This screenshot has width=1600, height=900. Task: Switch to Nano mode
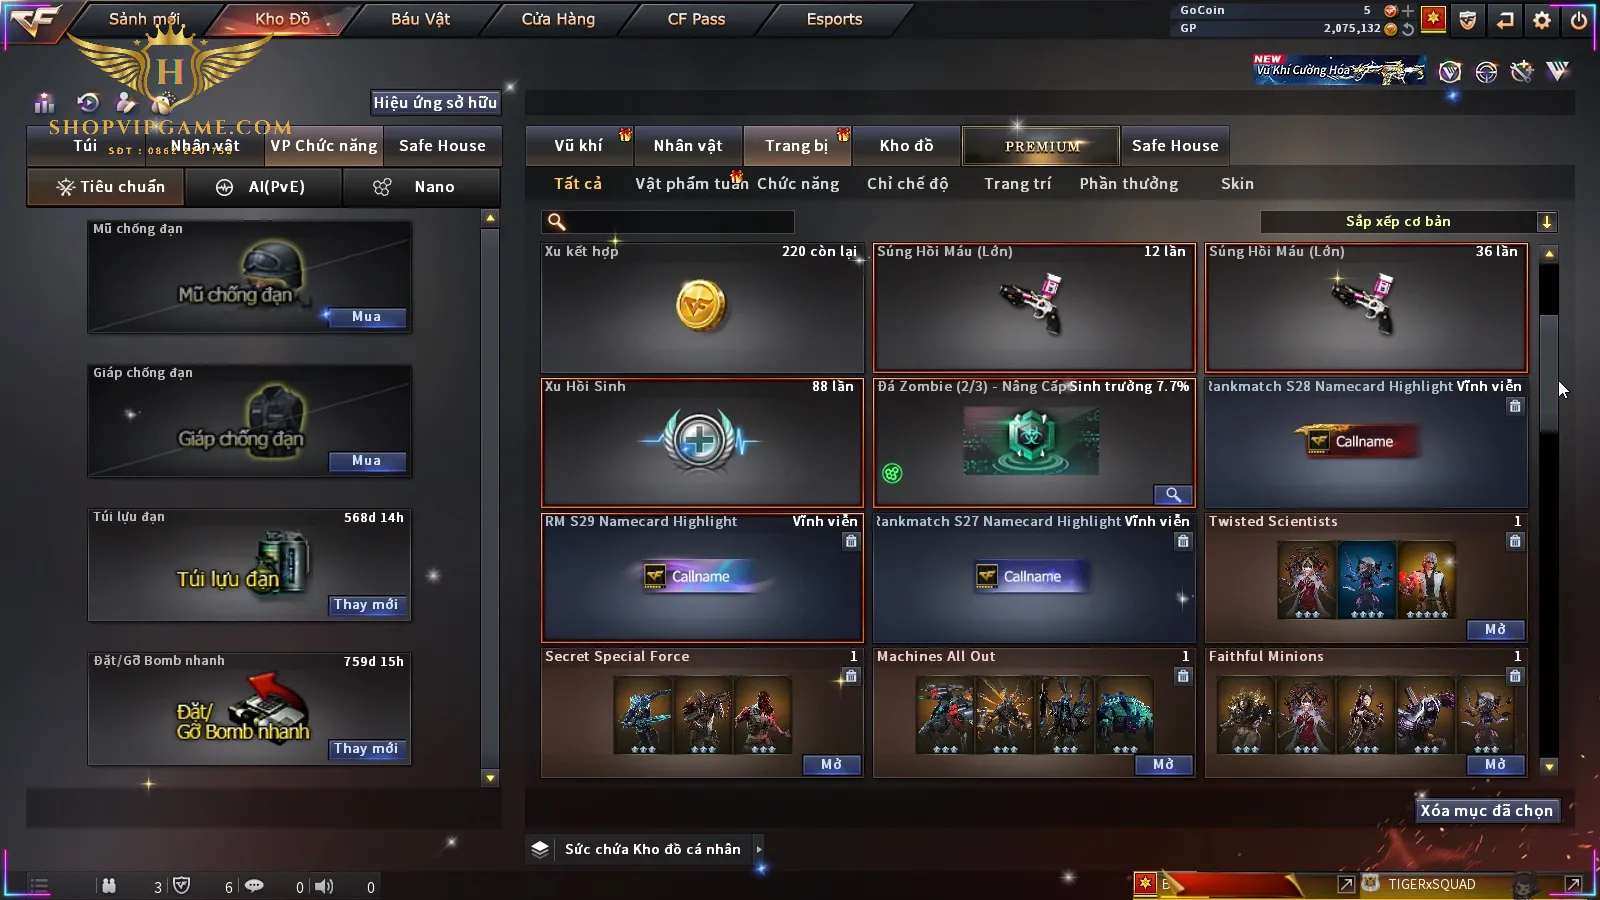[x=421, y=187]
